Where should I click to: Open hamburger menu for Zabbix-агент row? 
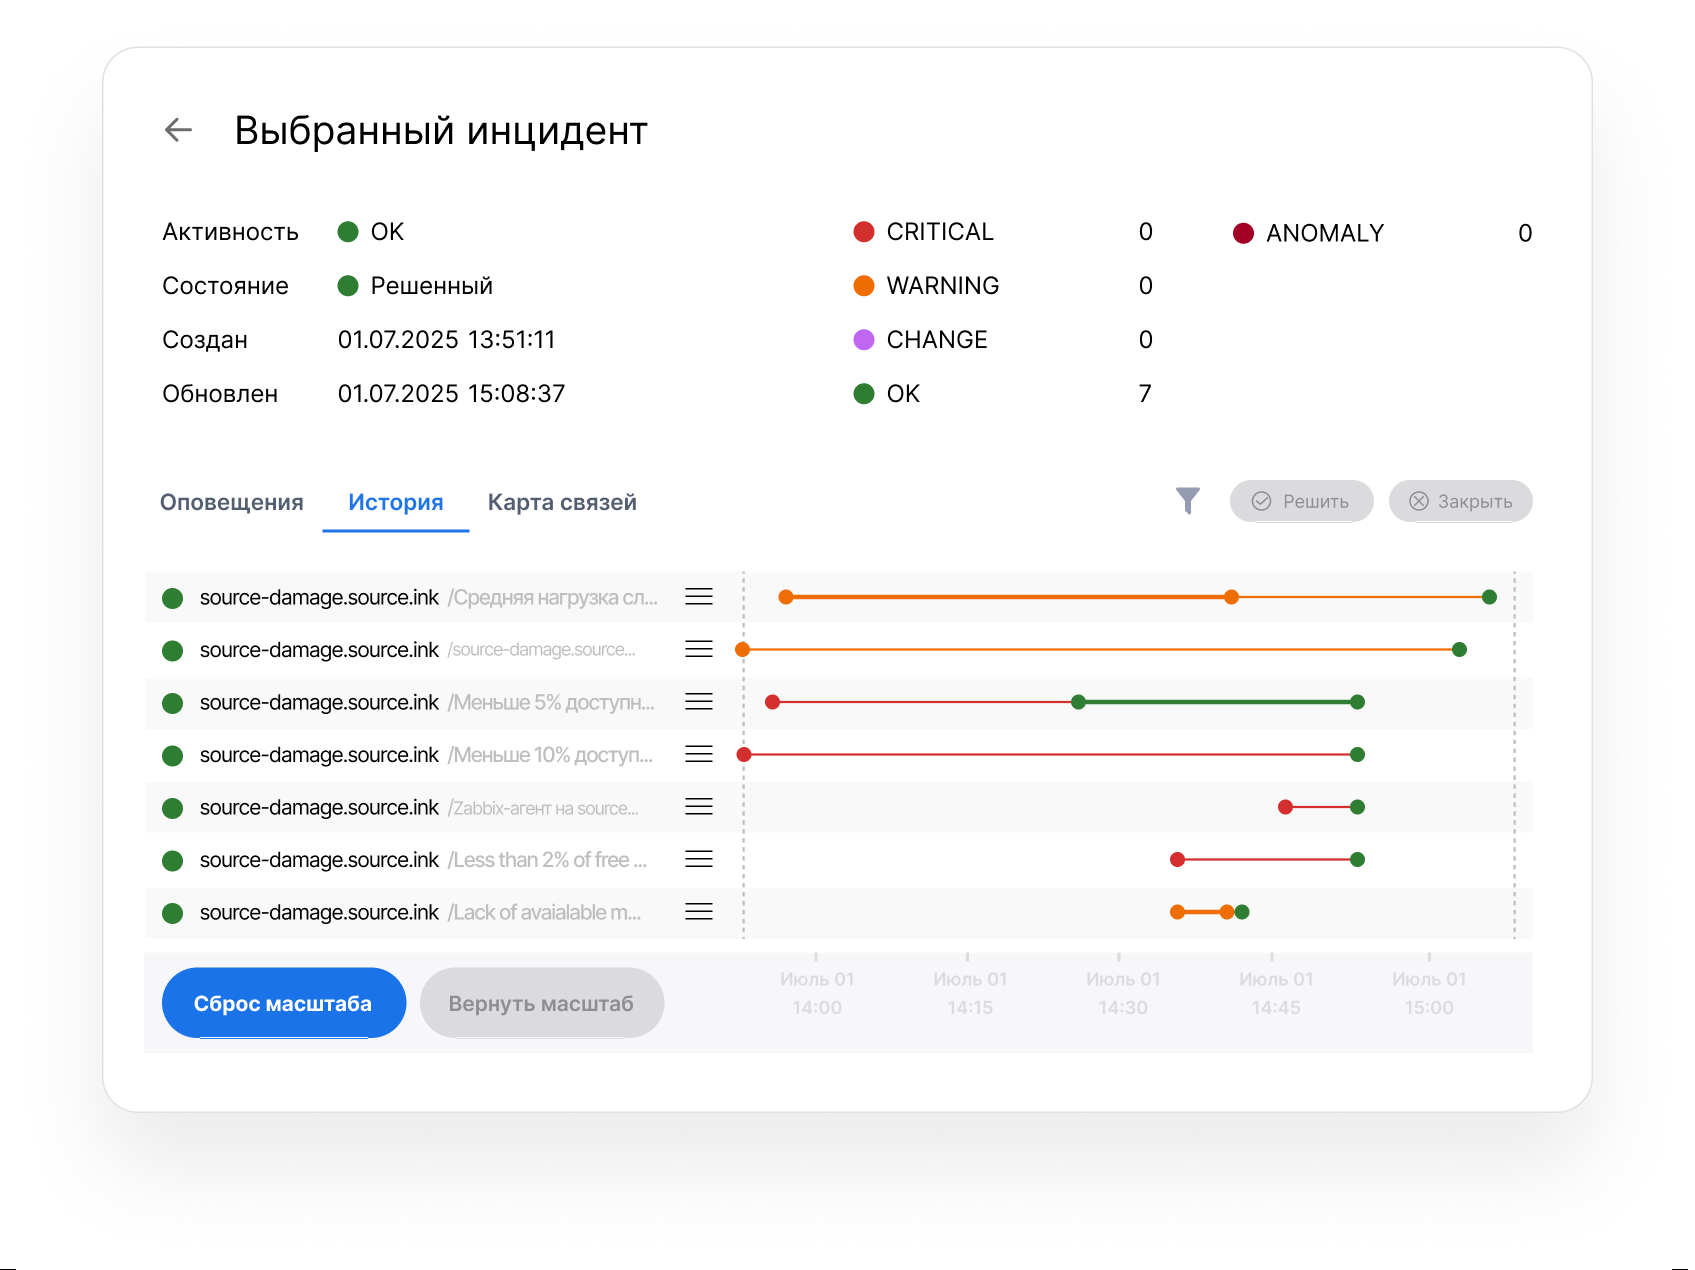[x=698, y=807]
